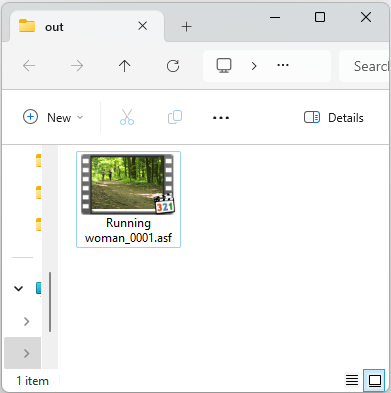Navigate up one folder level
Image resolution: width=391 pixels, height=393 pixels.
point(125,66)
